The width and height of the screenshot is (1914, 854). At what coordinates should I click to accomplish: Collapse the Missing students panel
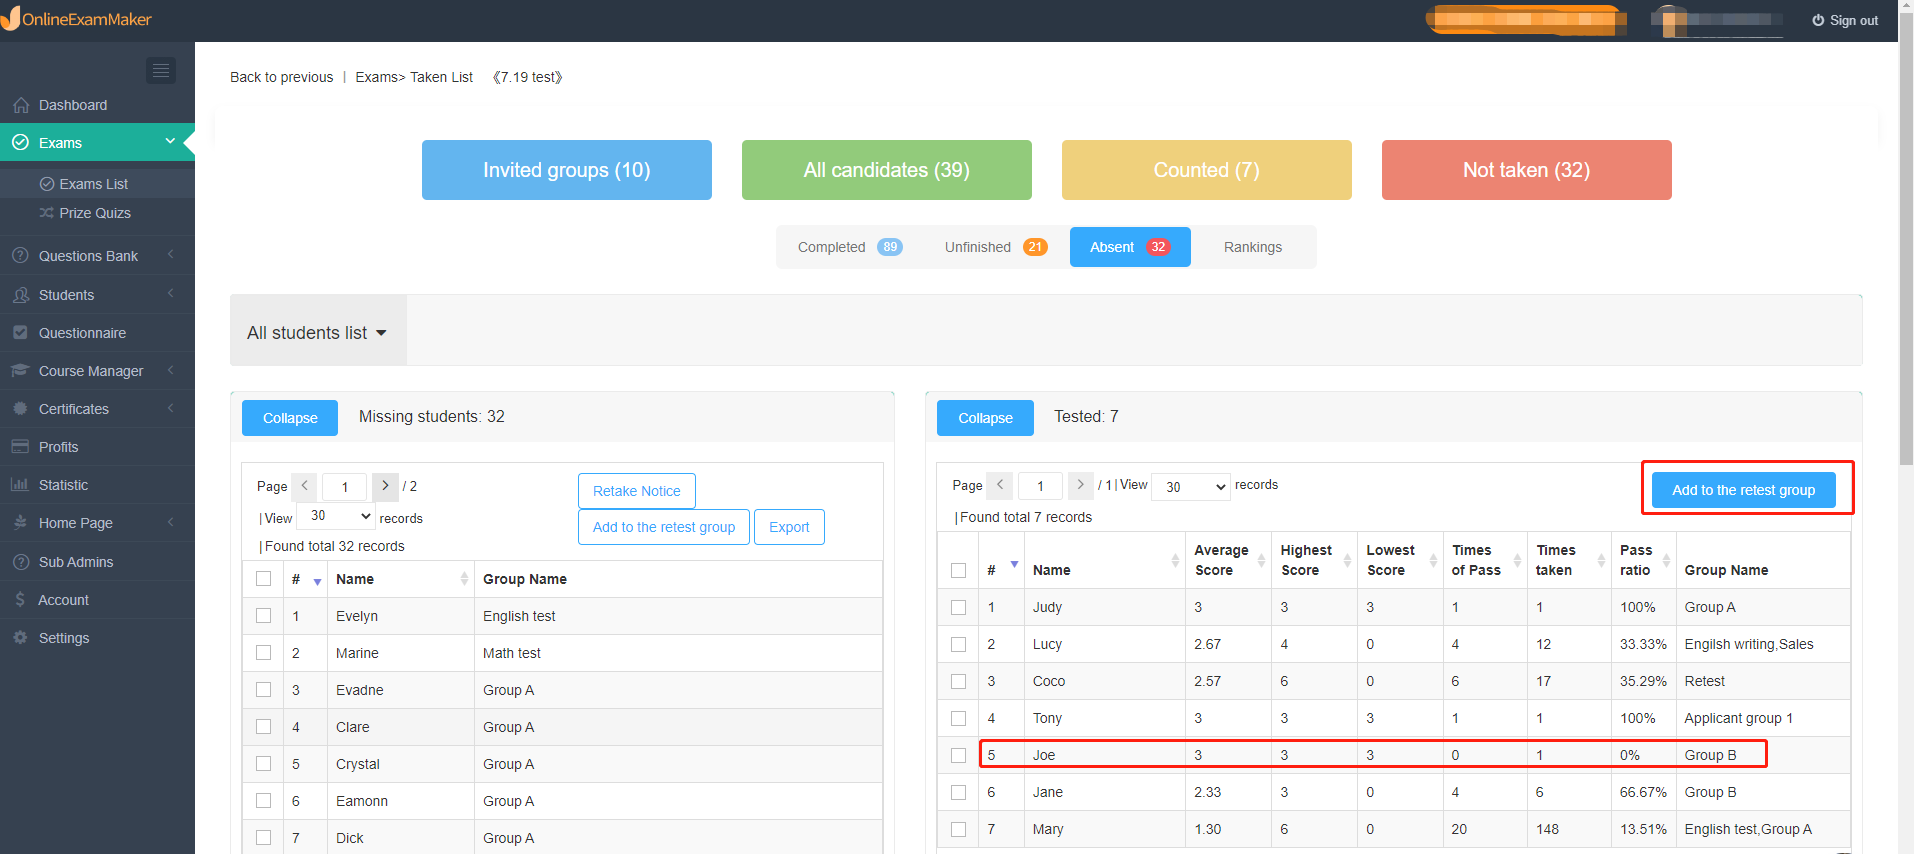(290, 418)
